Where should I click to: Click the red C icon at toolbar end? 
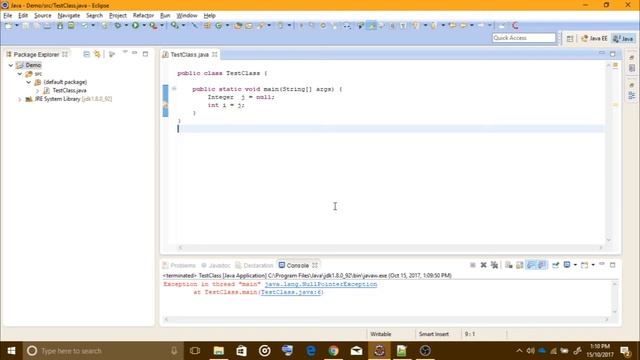coord(515,25)
